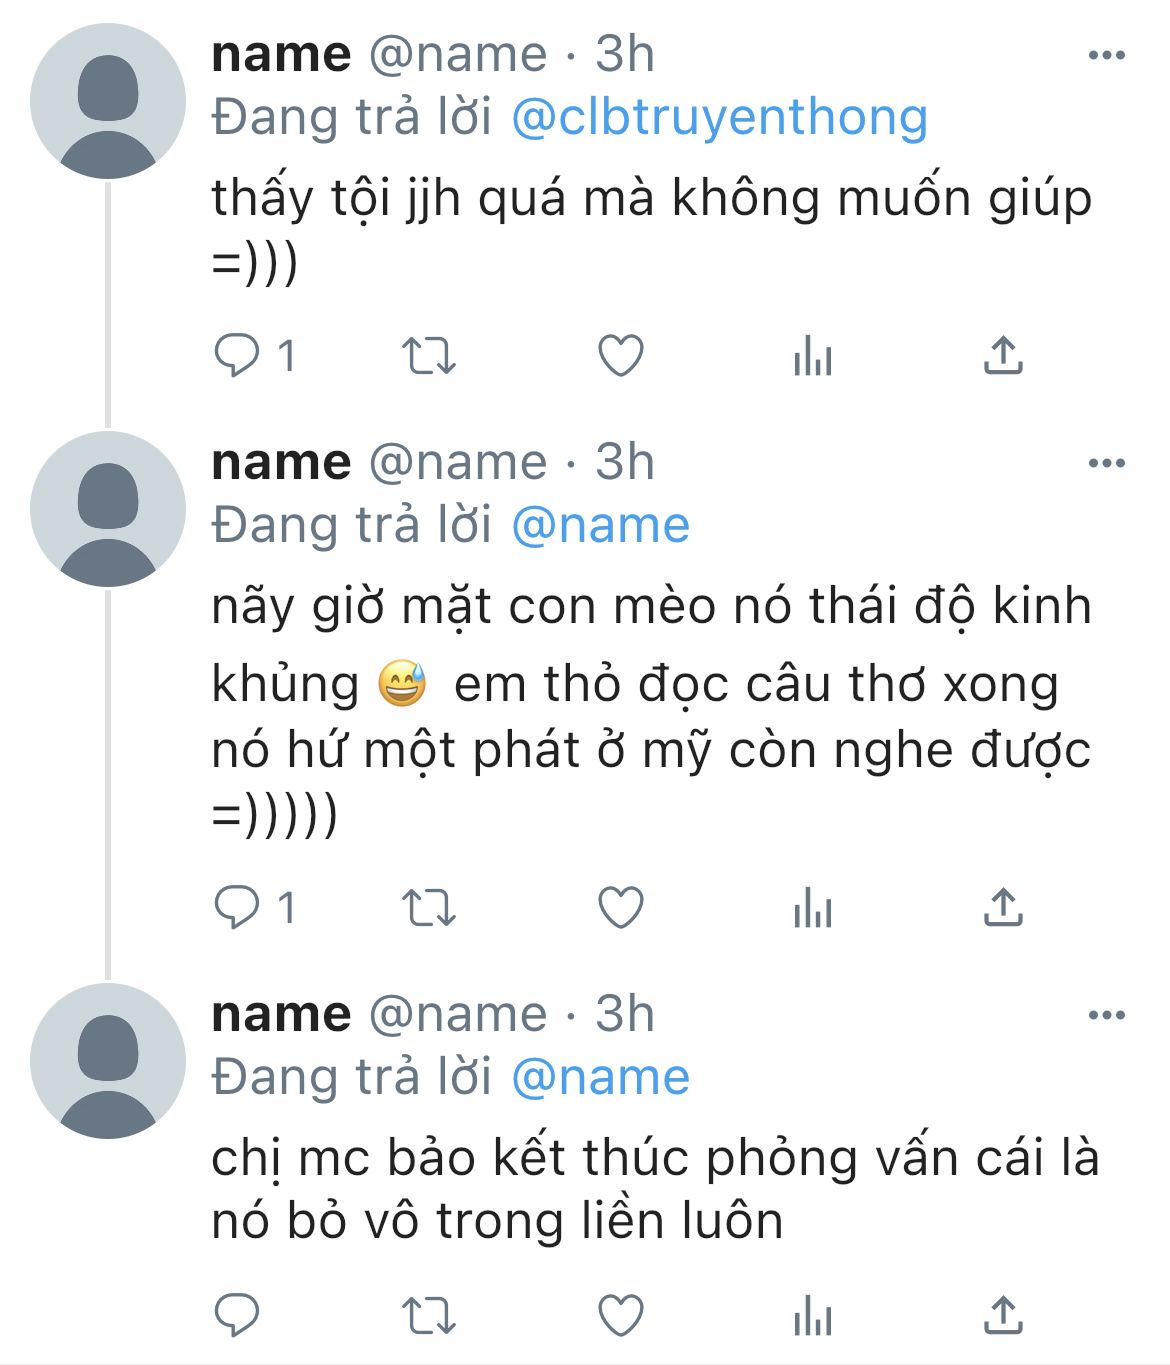Open more options on third tweet
Image resolution: width=1170 pixels, height=1365 pixels.
tap(1106, 1015)
